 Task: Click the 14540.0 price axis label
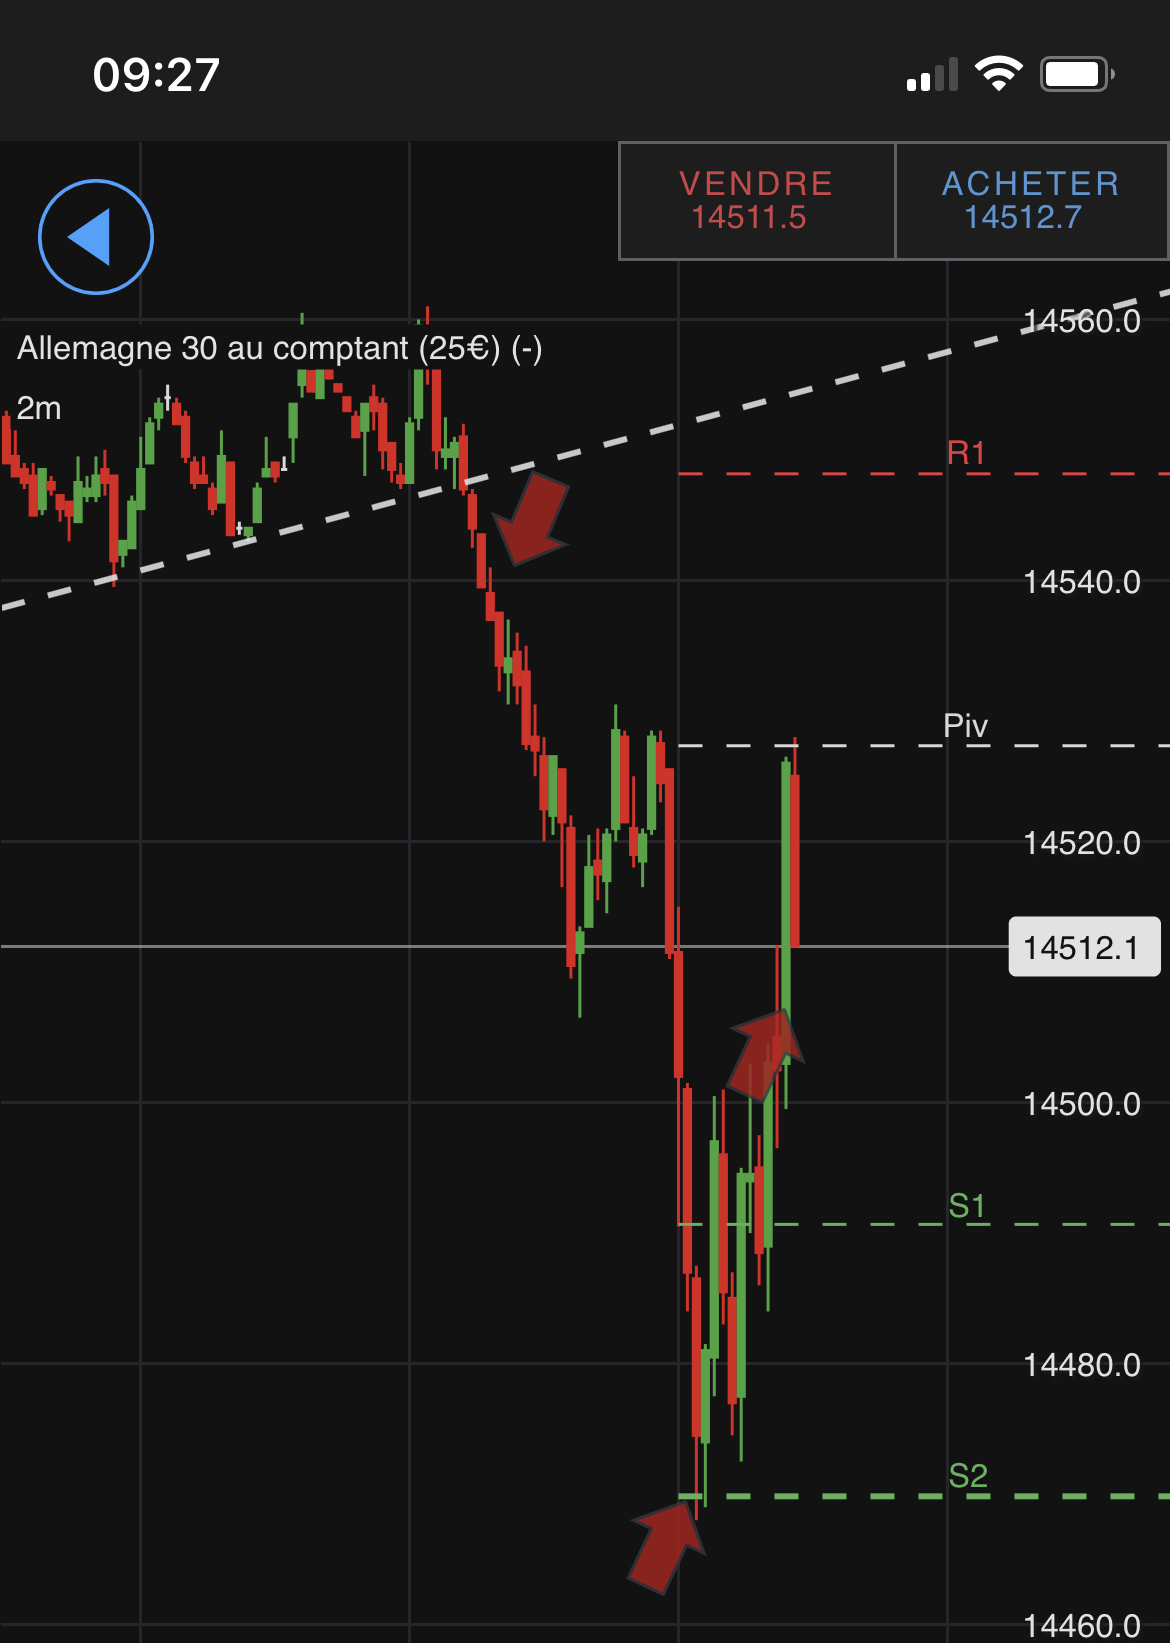1081,582
